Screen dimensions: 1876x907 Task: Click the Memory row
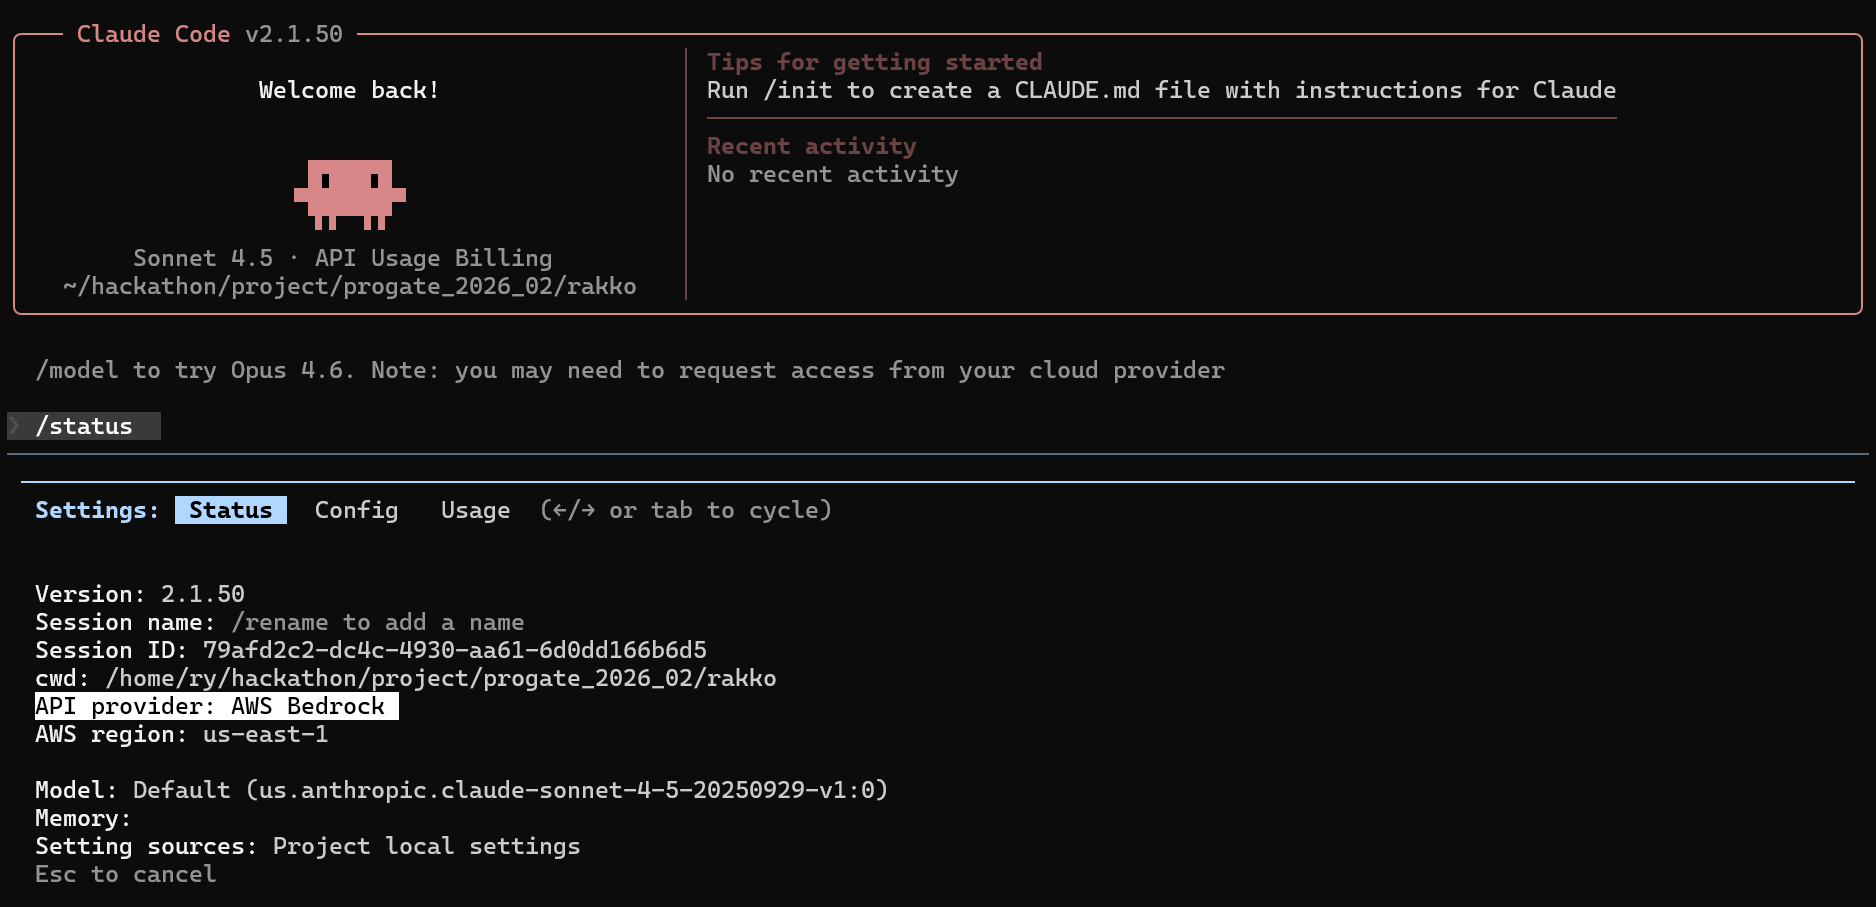click(83, 818)
